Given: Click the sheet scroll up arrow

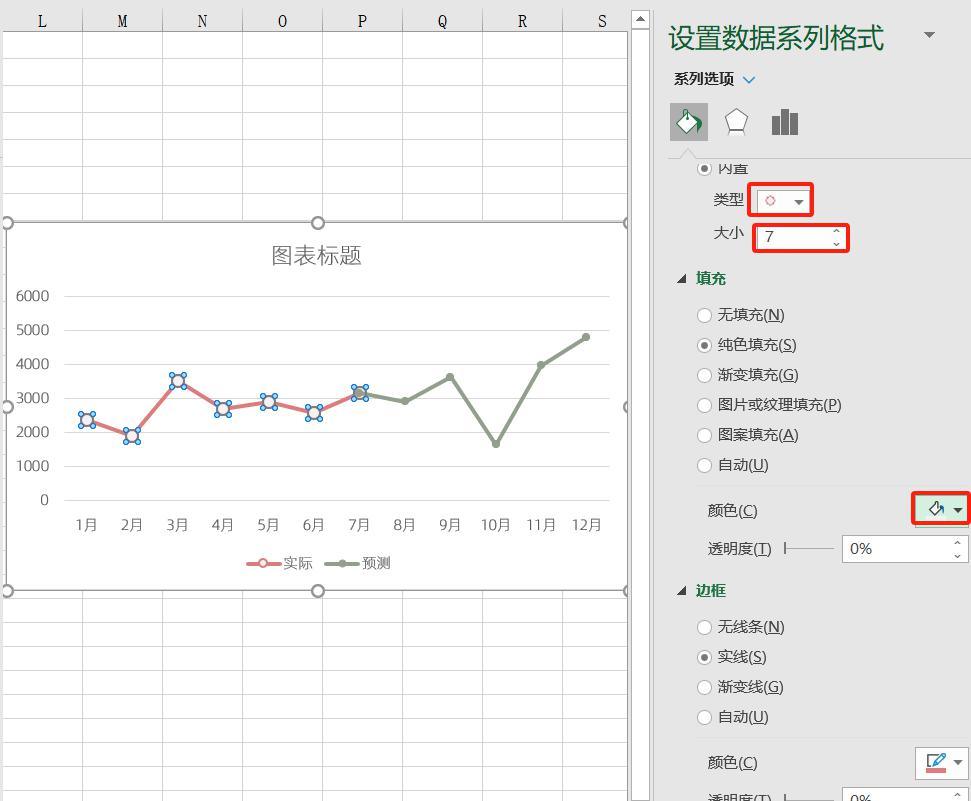Looking at the screenshot, I should (x=640, y=19).
